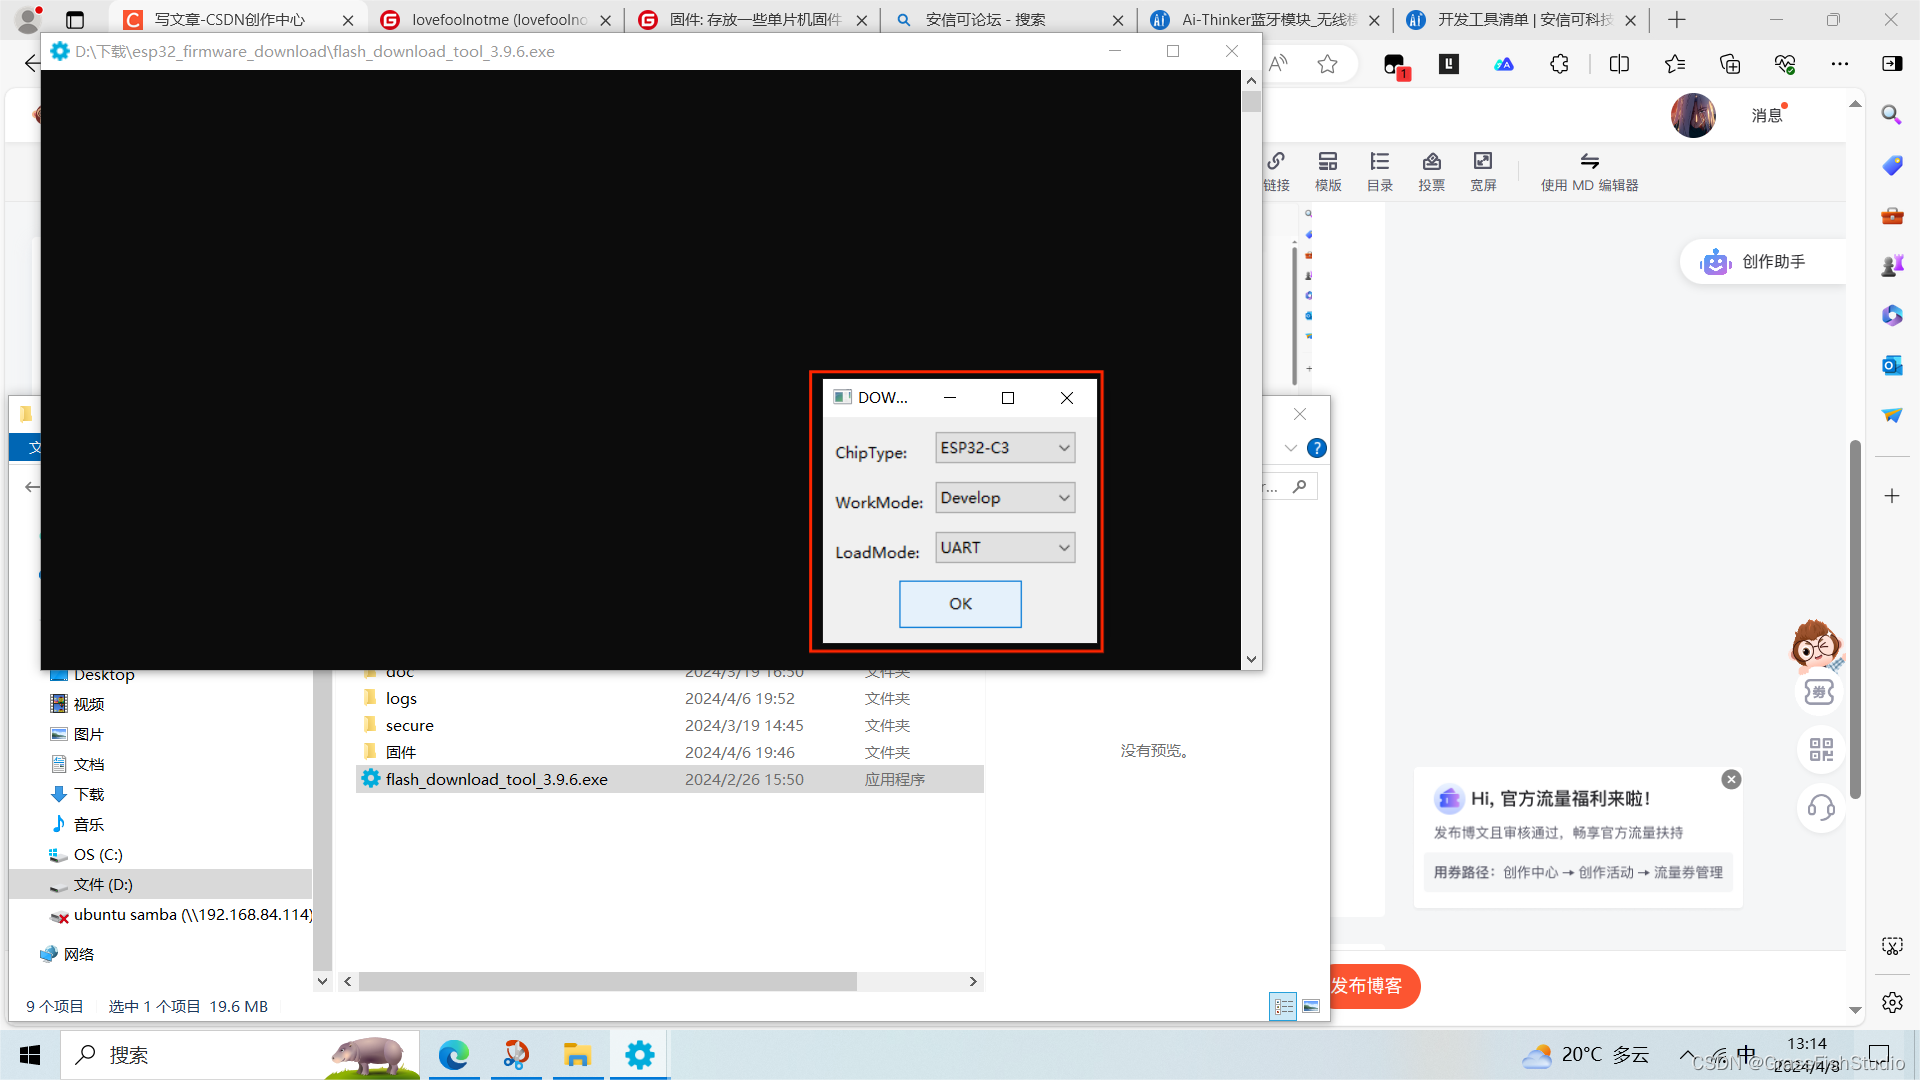This screenshot has width=1920, height=1080.
Task: Click the 发布博客 publish button
Action: [1369, 986]
